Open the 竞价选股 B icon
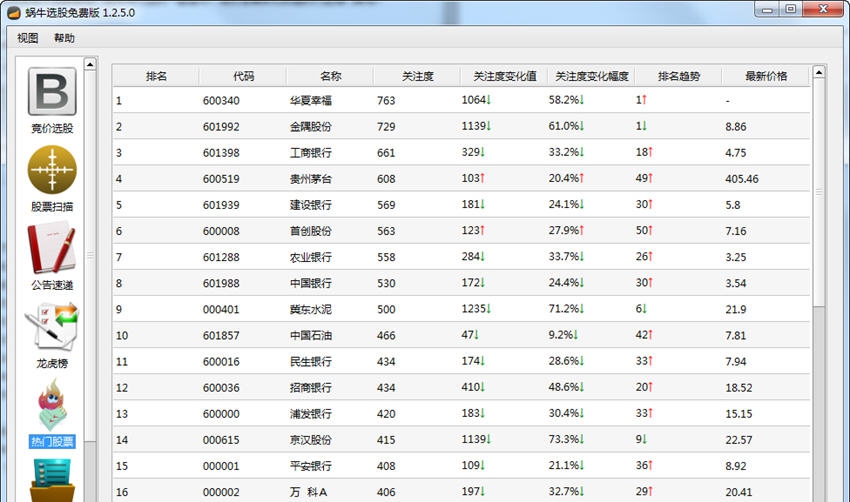This screenshot has width=850, height=502. [52, 91]
